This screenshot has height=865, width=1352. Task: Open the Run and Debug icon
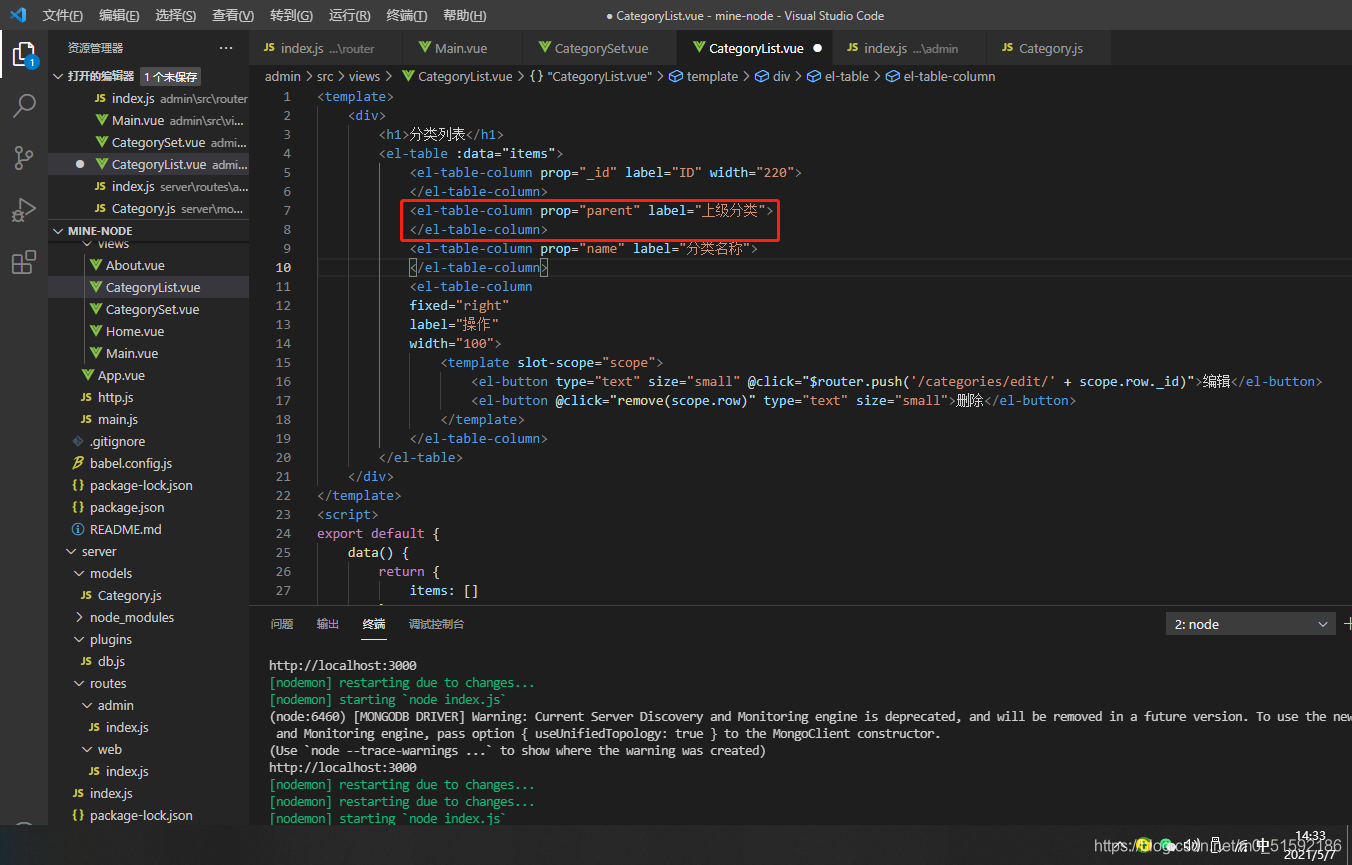tap(24, 210)
